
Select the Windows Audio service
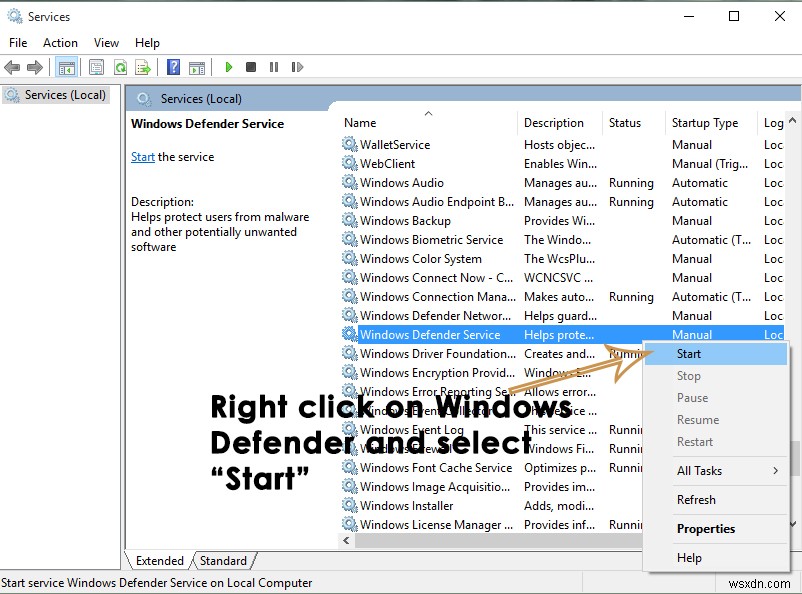click(x=399, y=182)
